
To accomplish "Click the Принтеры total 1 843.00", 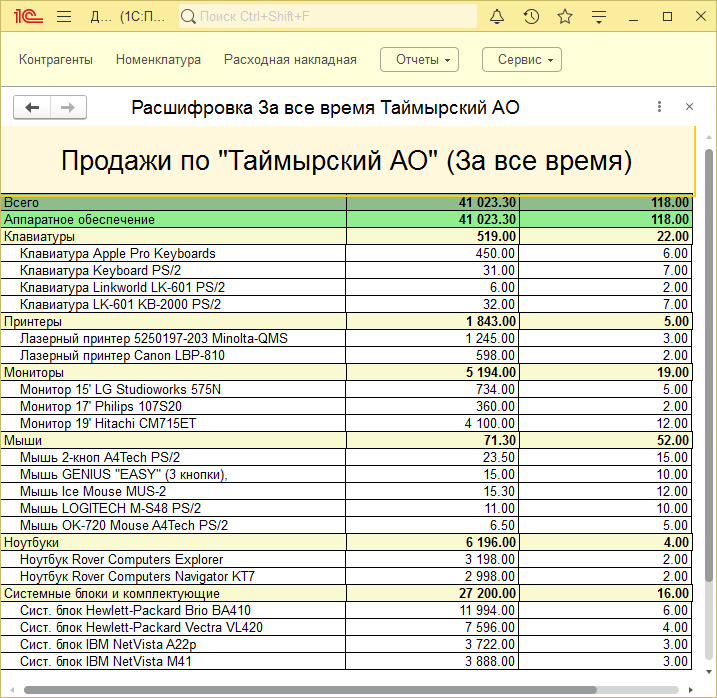I will (491, 321).
